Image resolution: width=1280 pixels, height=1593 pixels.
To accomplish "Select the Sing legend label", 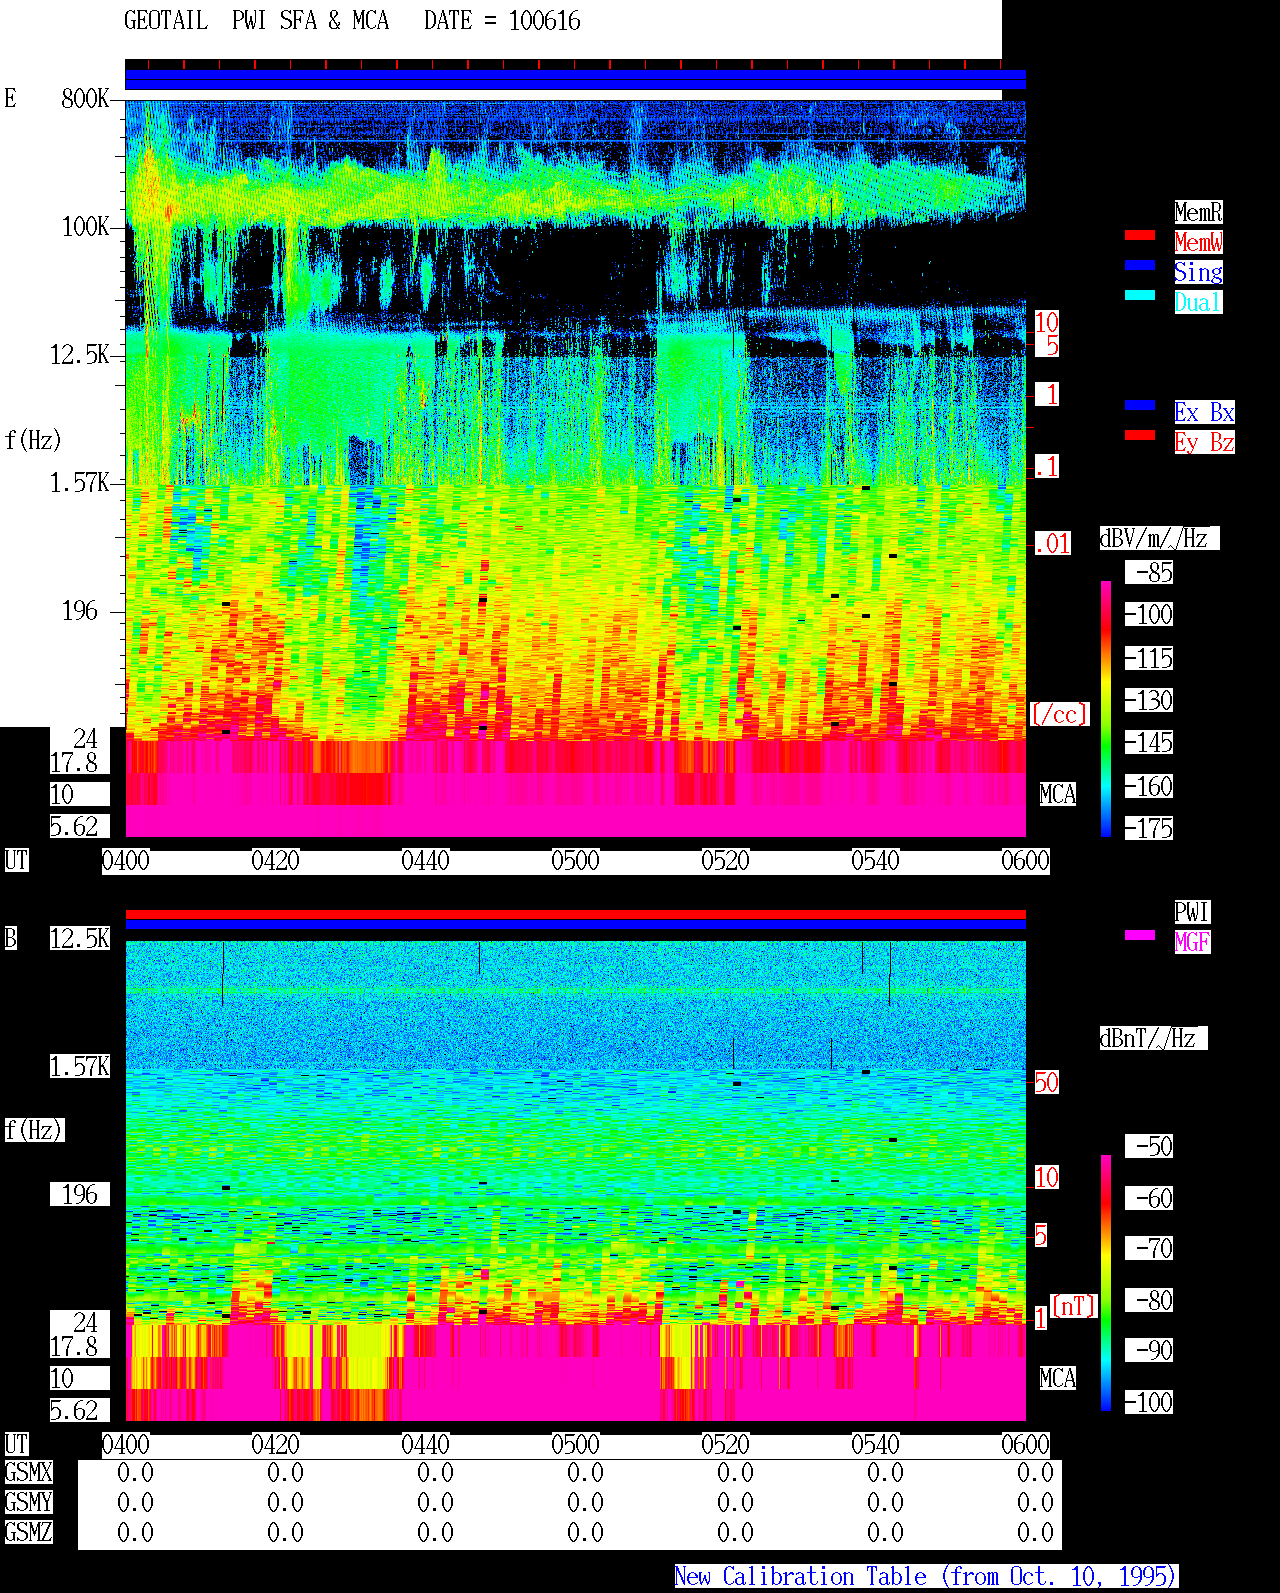I will (1198, 272).
